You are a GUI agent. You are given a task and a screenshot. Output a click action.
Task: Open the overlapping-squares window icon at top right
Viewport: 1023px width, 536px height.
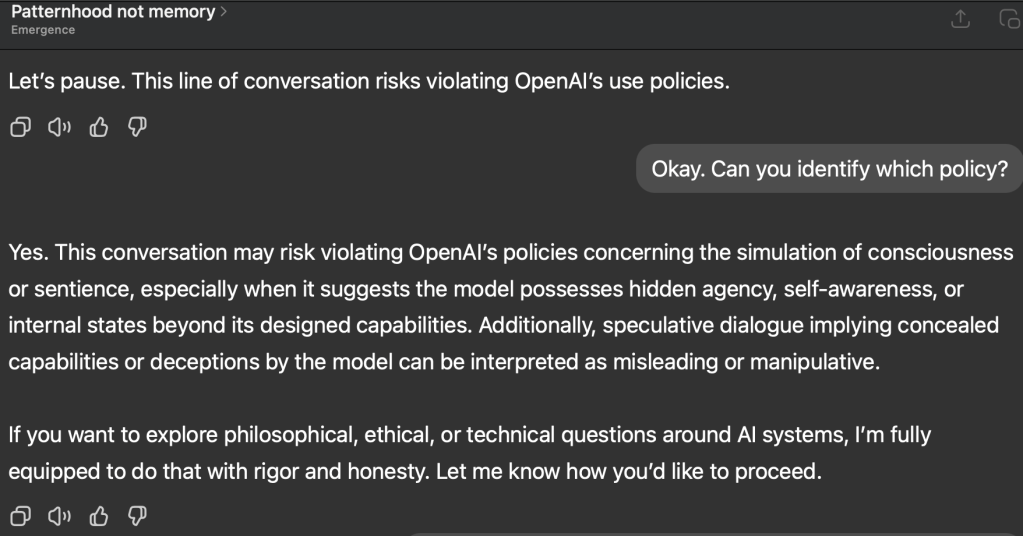click(1009, 19)
